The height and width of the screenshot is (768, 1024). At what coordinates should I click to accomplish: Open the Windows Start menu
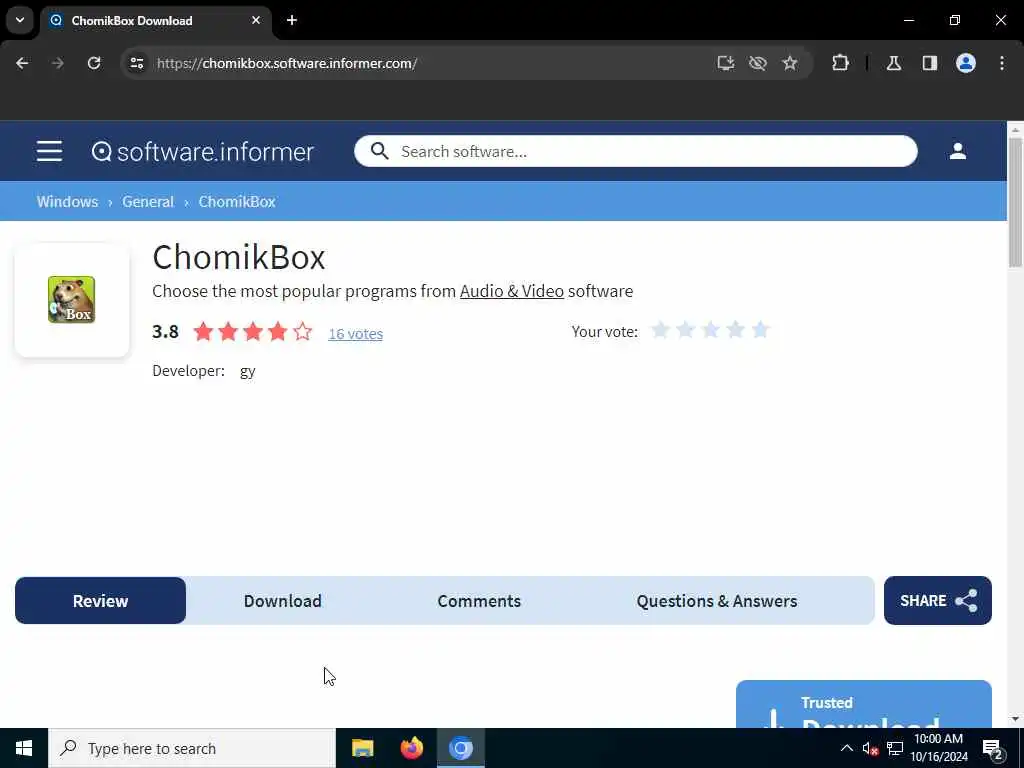[24, 748]
